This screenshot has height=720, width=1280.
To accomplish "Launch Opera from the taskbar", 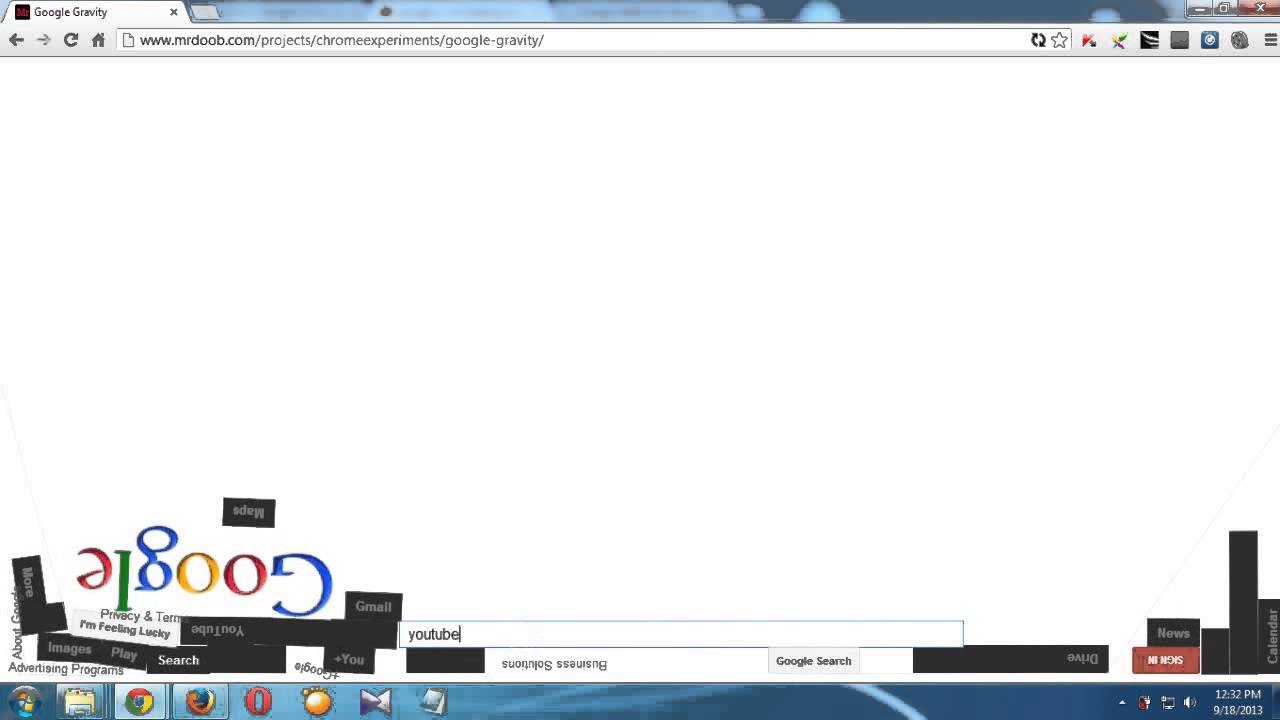I will click(258, 702).
